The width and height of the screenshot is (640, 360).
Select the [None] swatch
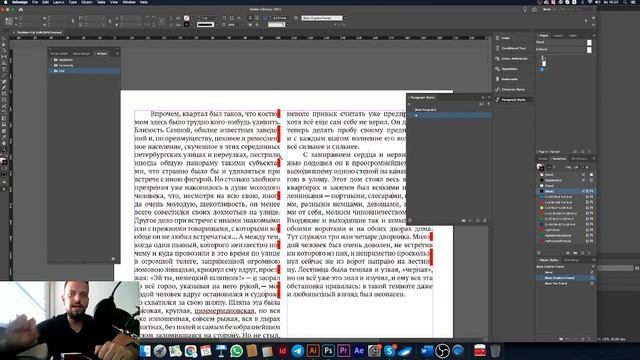click(x=565, y=175)
